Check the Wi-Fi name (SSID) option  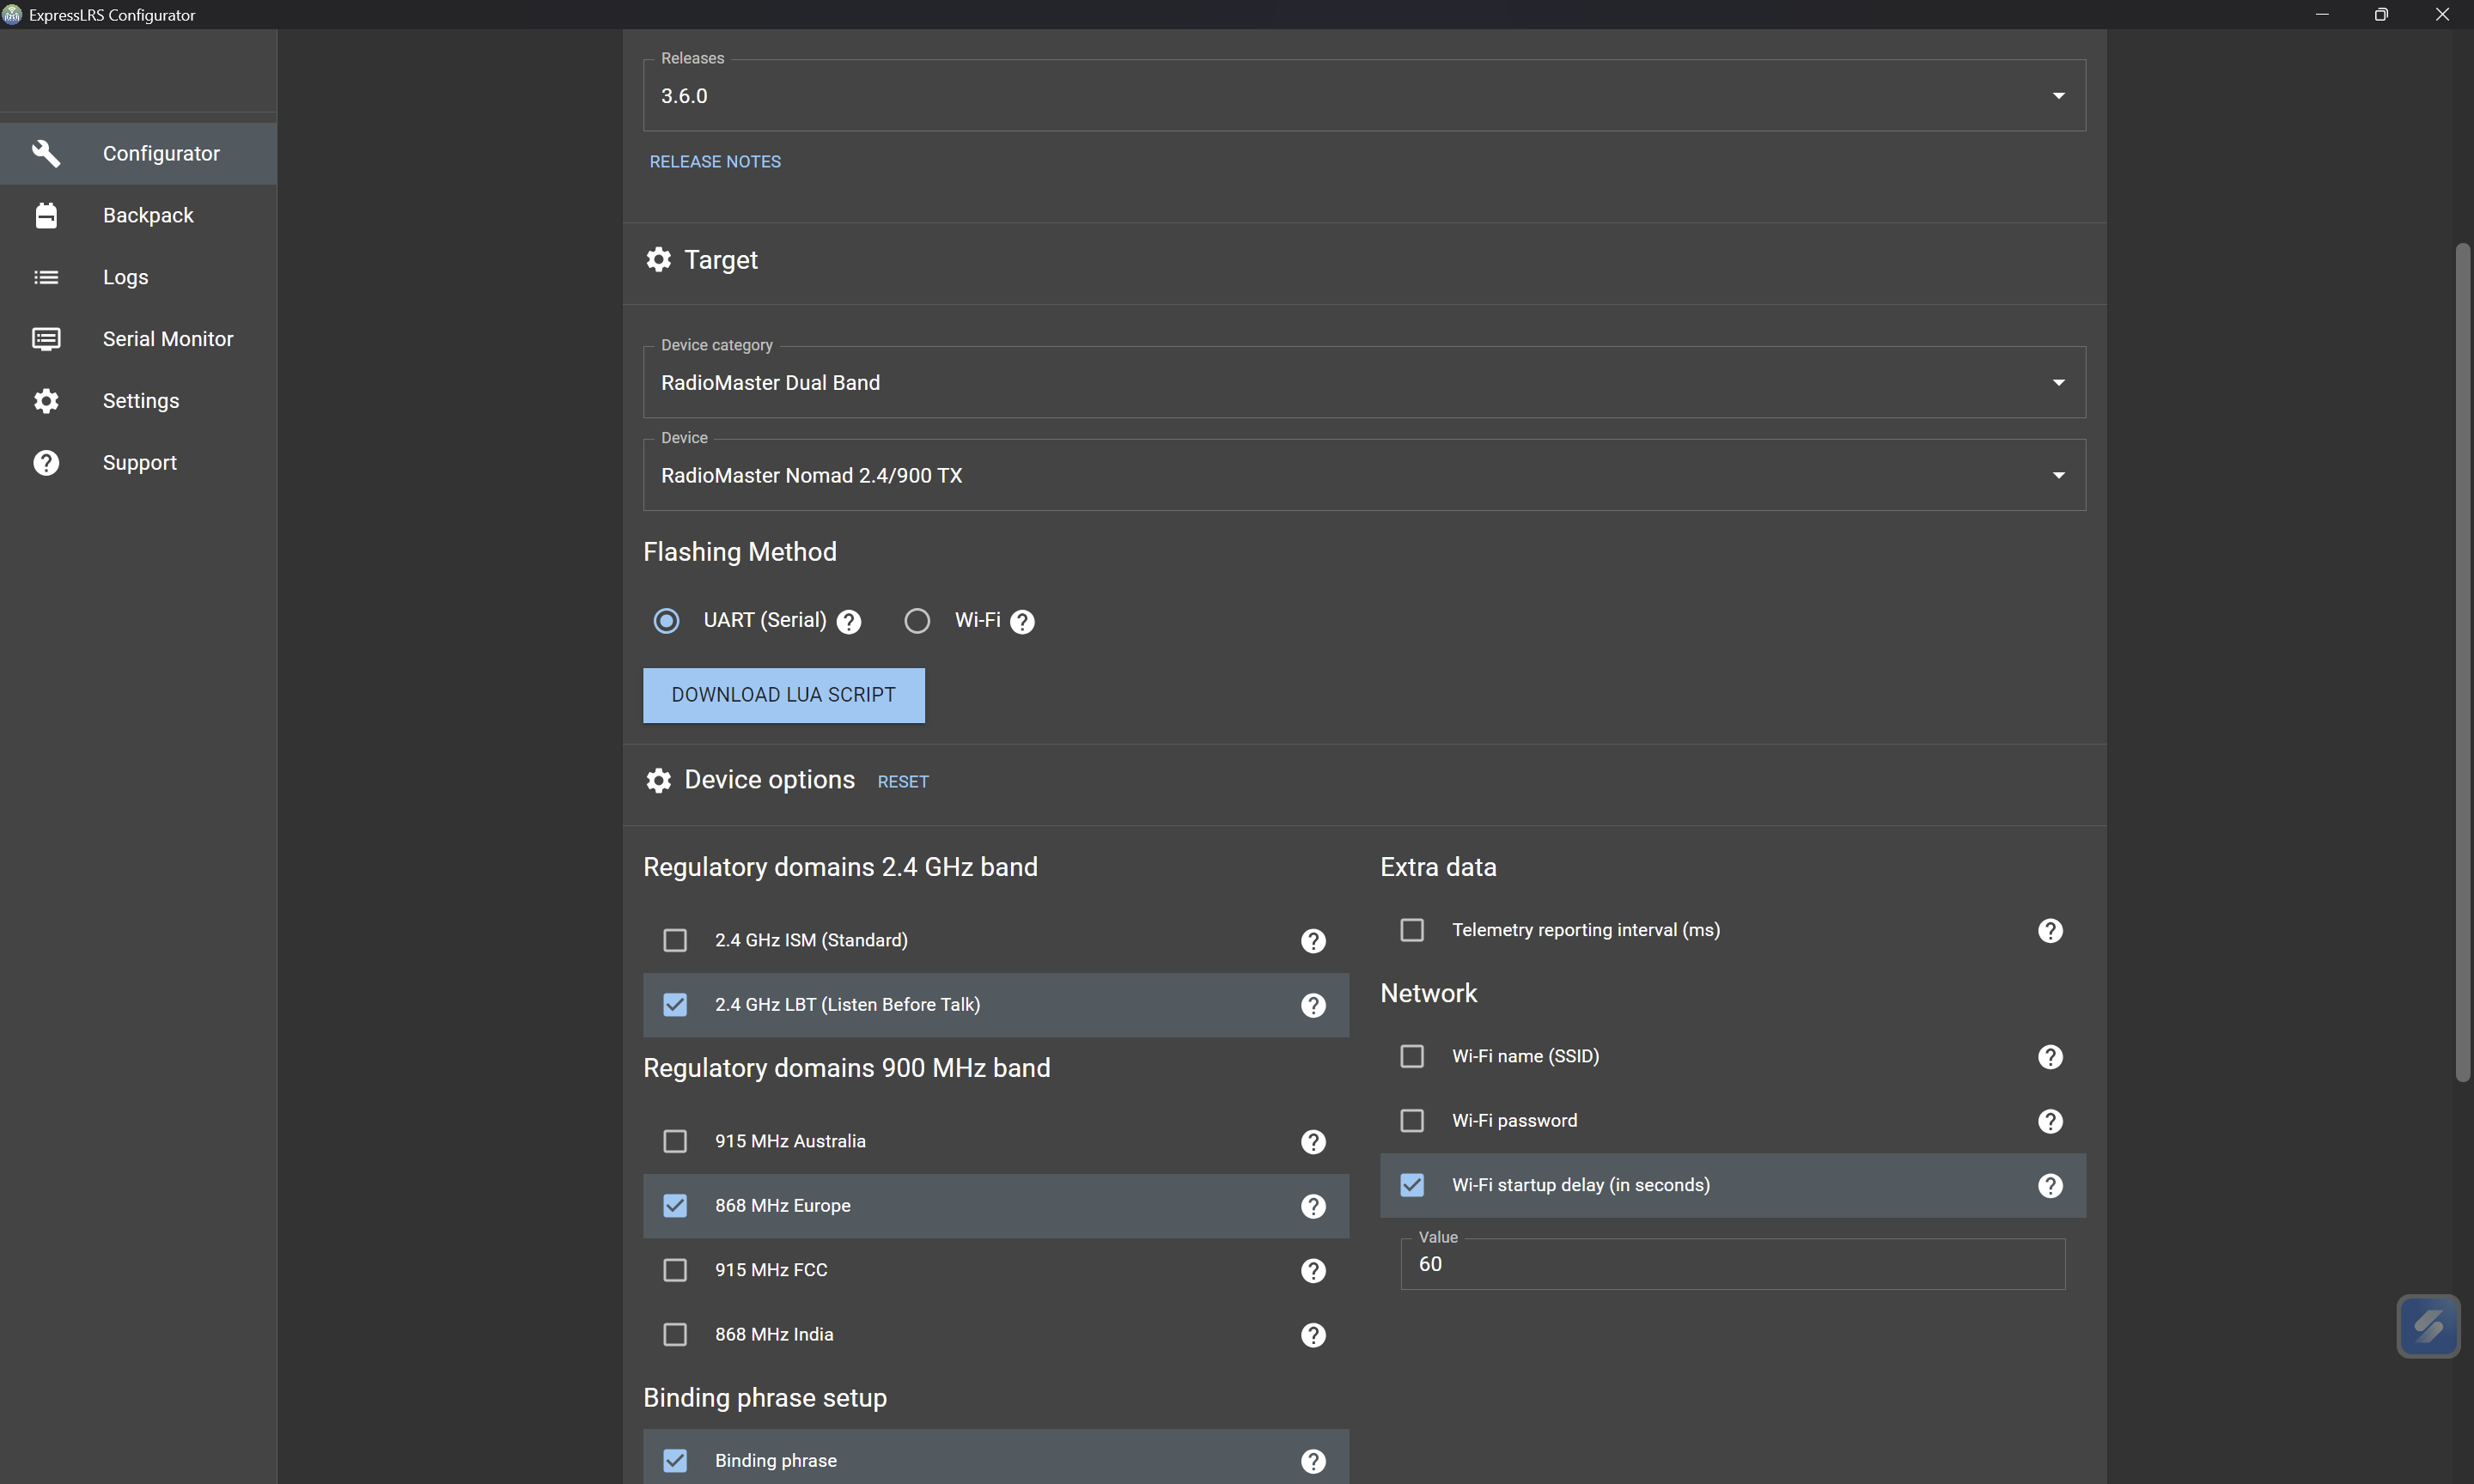coord(1412,1056)
